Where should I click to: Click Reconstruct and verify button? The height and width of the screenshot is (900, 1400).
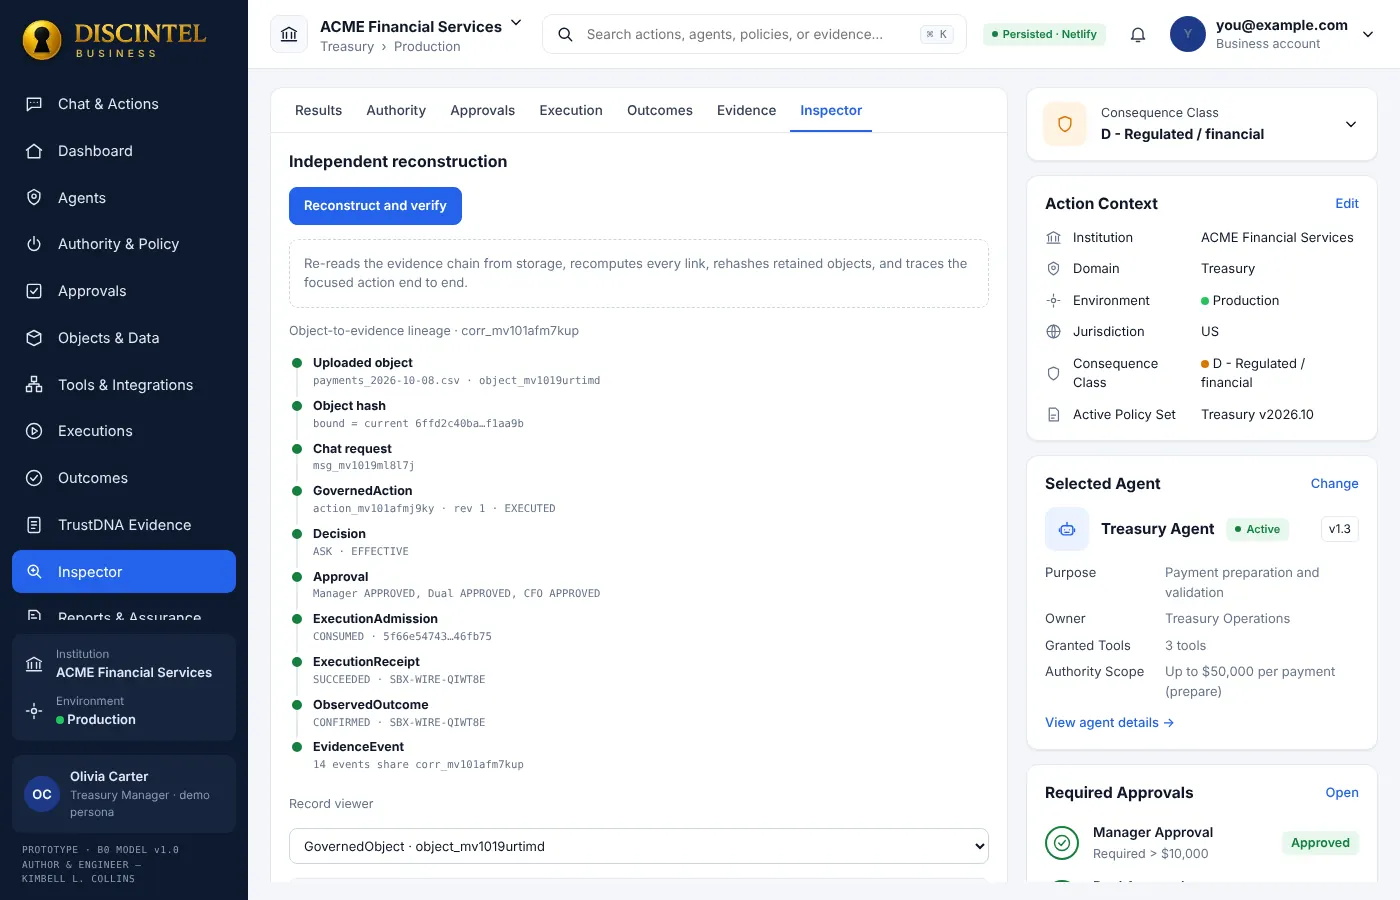[x=375, y=206]
